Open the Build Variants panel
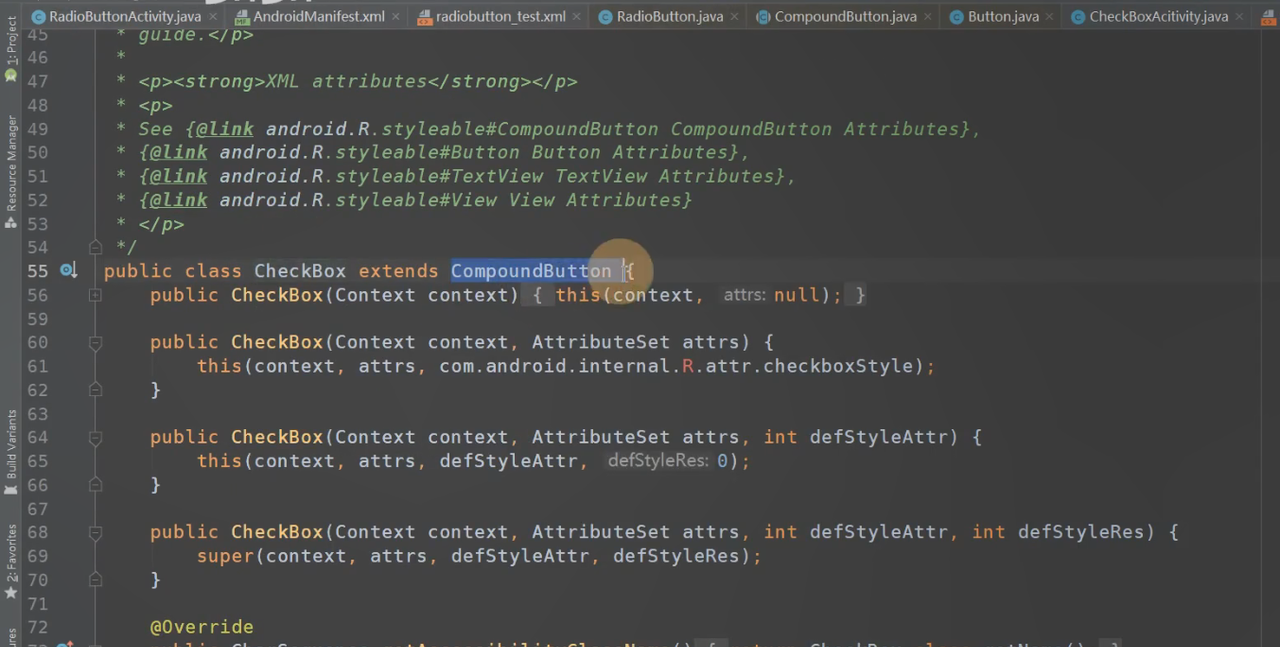1280x647 pixels. pyautogui.click(x=11, y=453)
